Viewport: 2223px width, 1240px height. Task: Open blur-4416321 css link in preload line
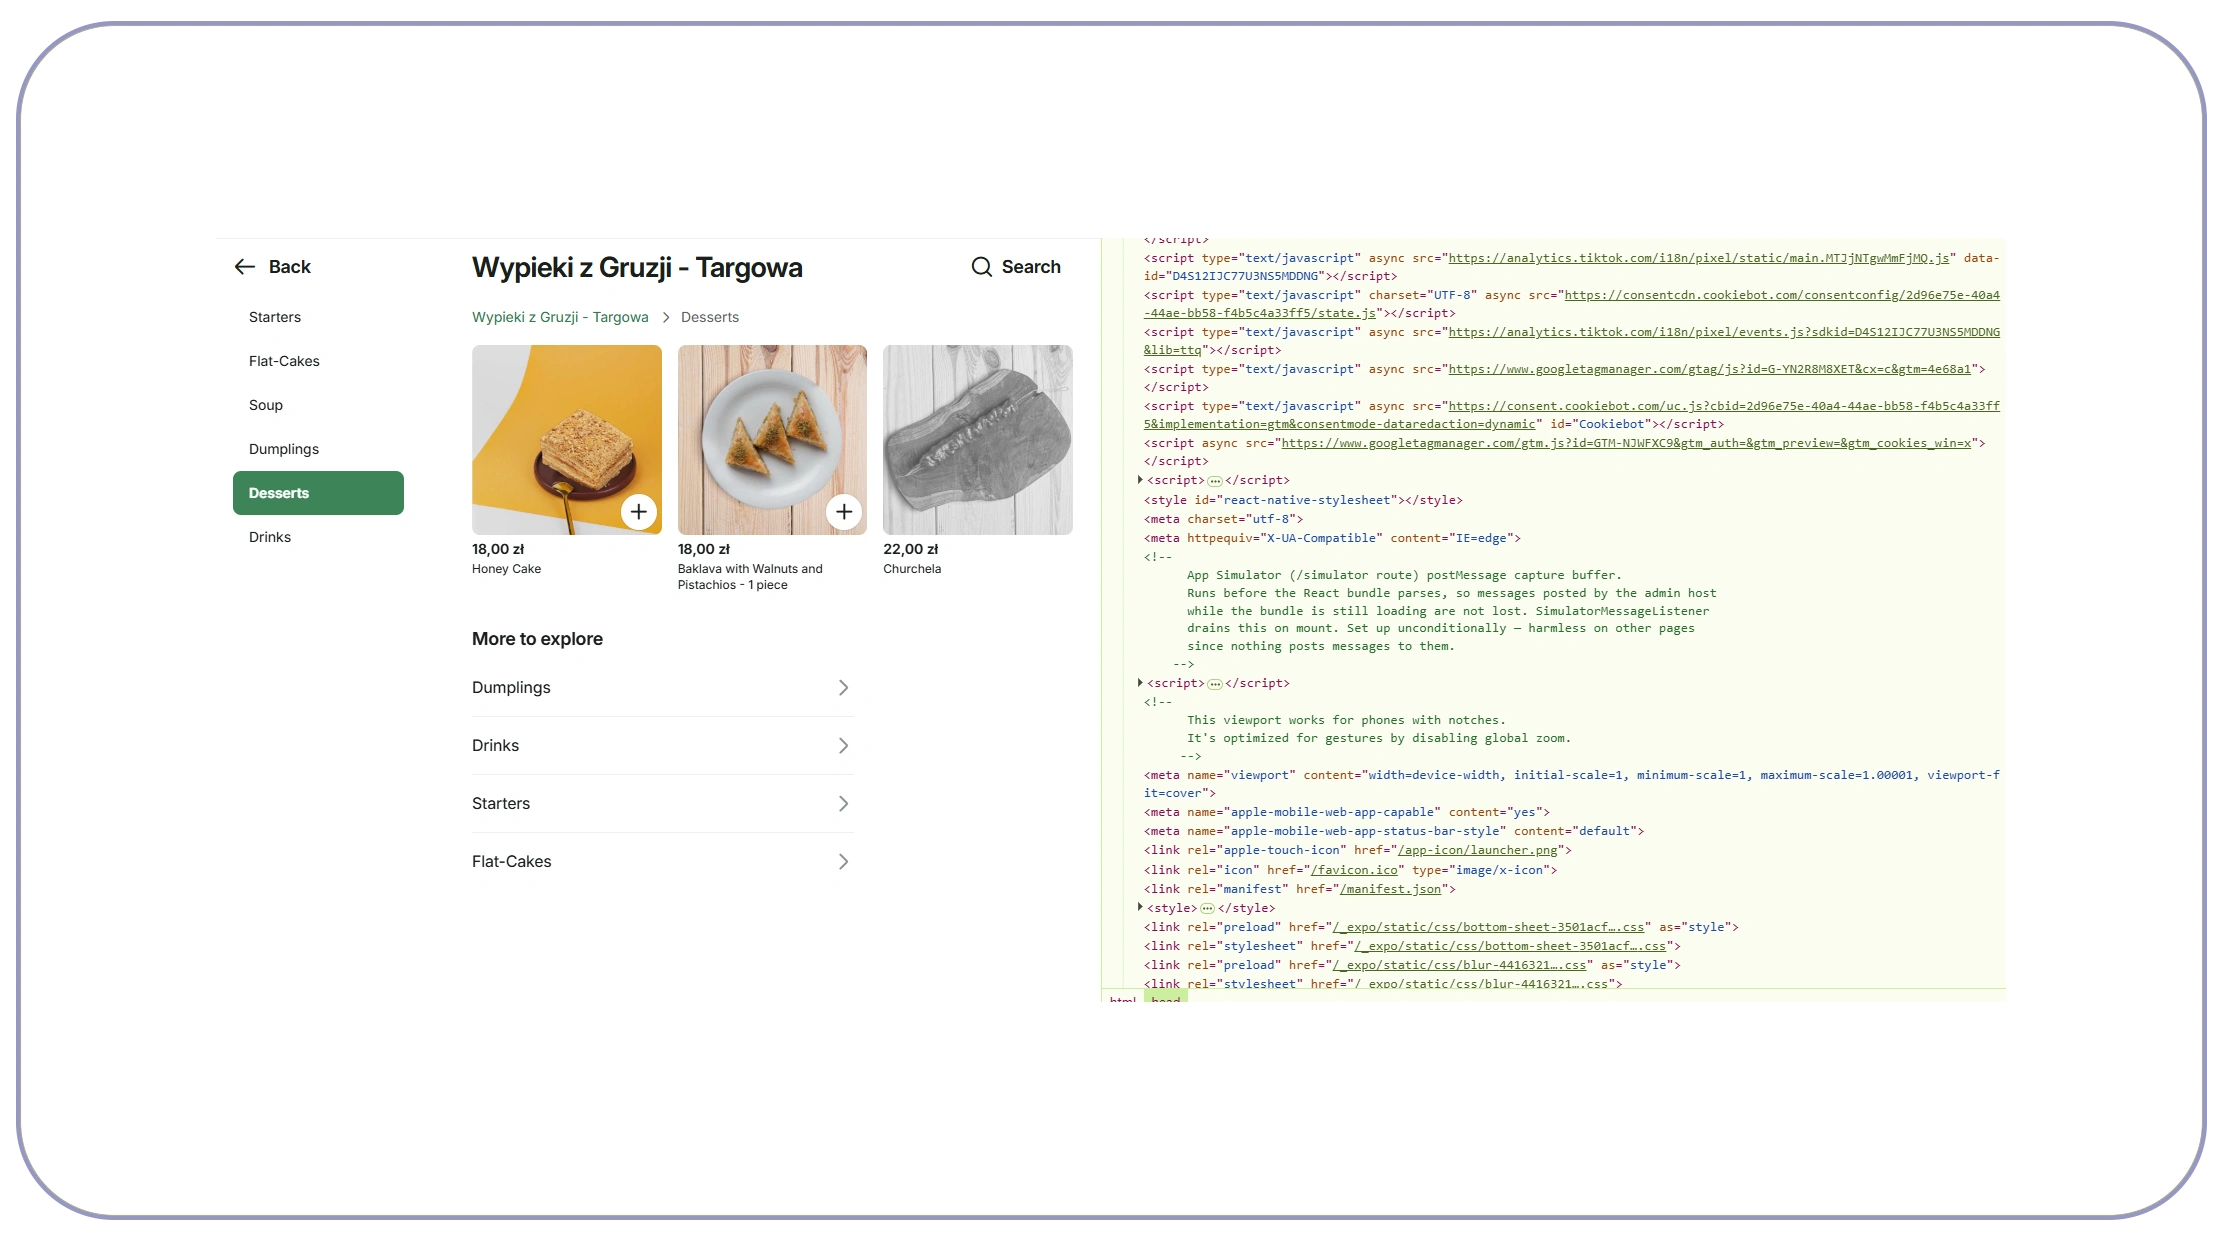pos(1459,965)
